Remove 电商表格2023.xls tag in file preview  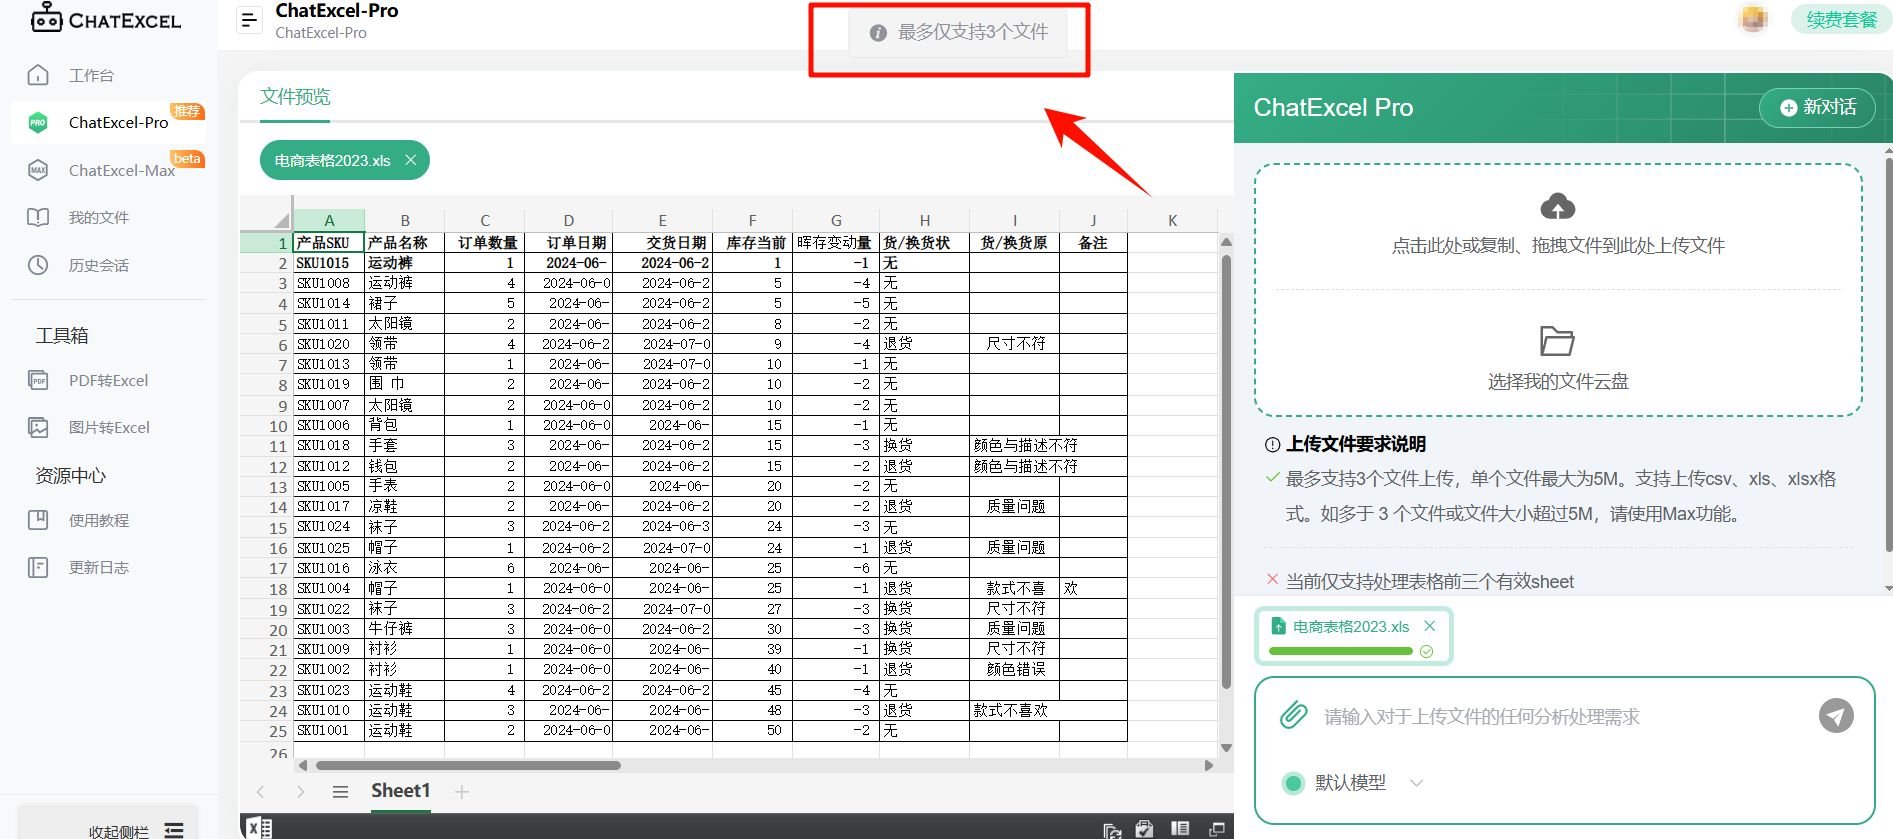(x=410, y=160)
